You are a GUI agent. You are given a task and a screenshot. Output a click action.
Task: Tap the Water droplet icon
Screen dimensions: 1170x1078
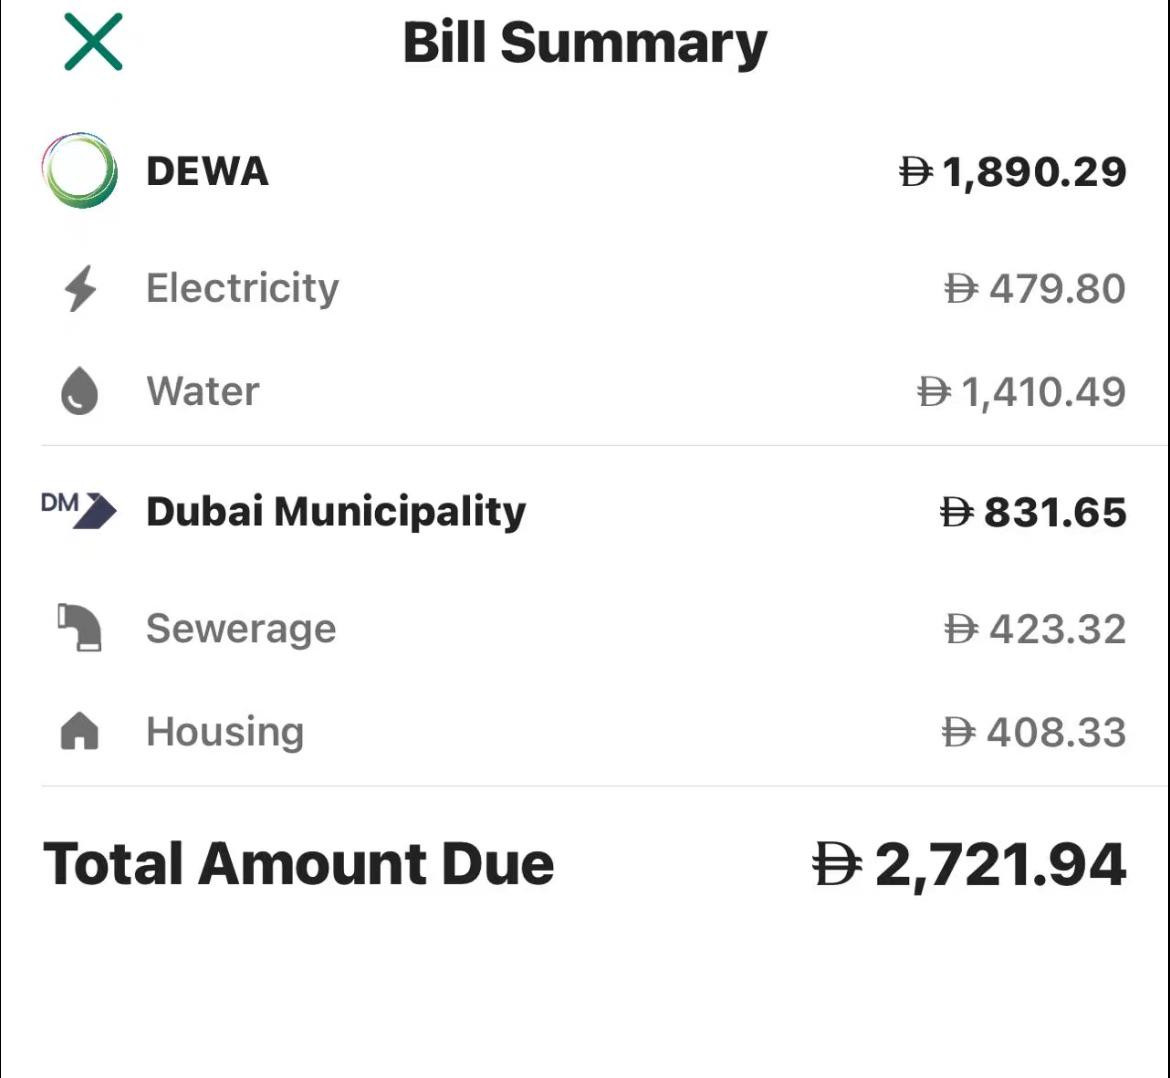point(79,390)
